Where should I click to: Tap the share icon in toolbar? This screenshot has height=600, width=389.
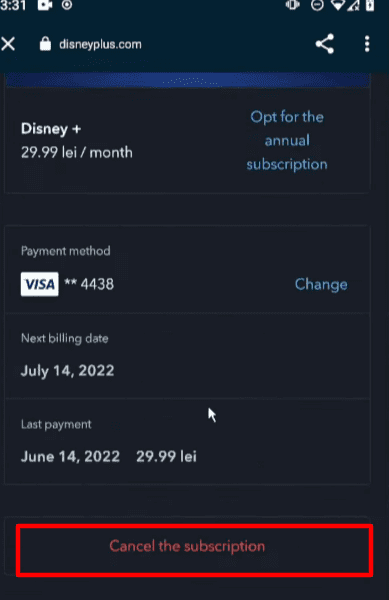pyautogui.click(x=324, y=44)
